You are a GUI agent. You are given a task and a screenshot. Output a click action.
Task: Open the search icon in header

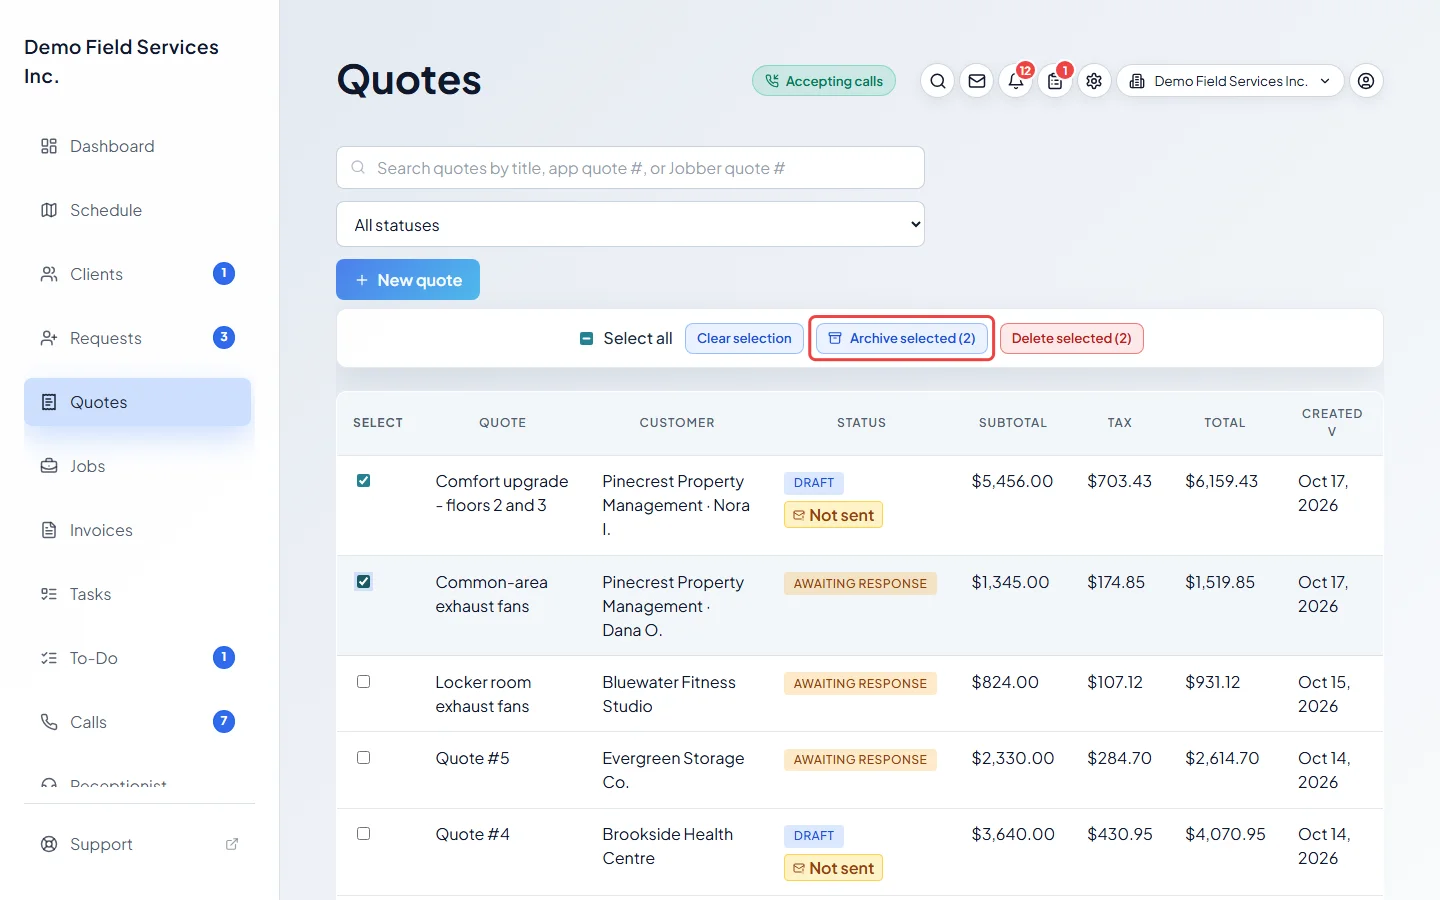click(937, 81)
